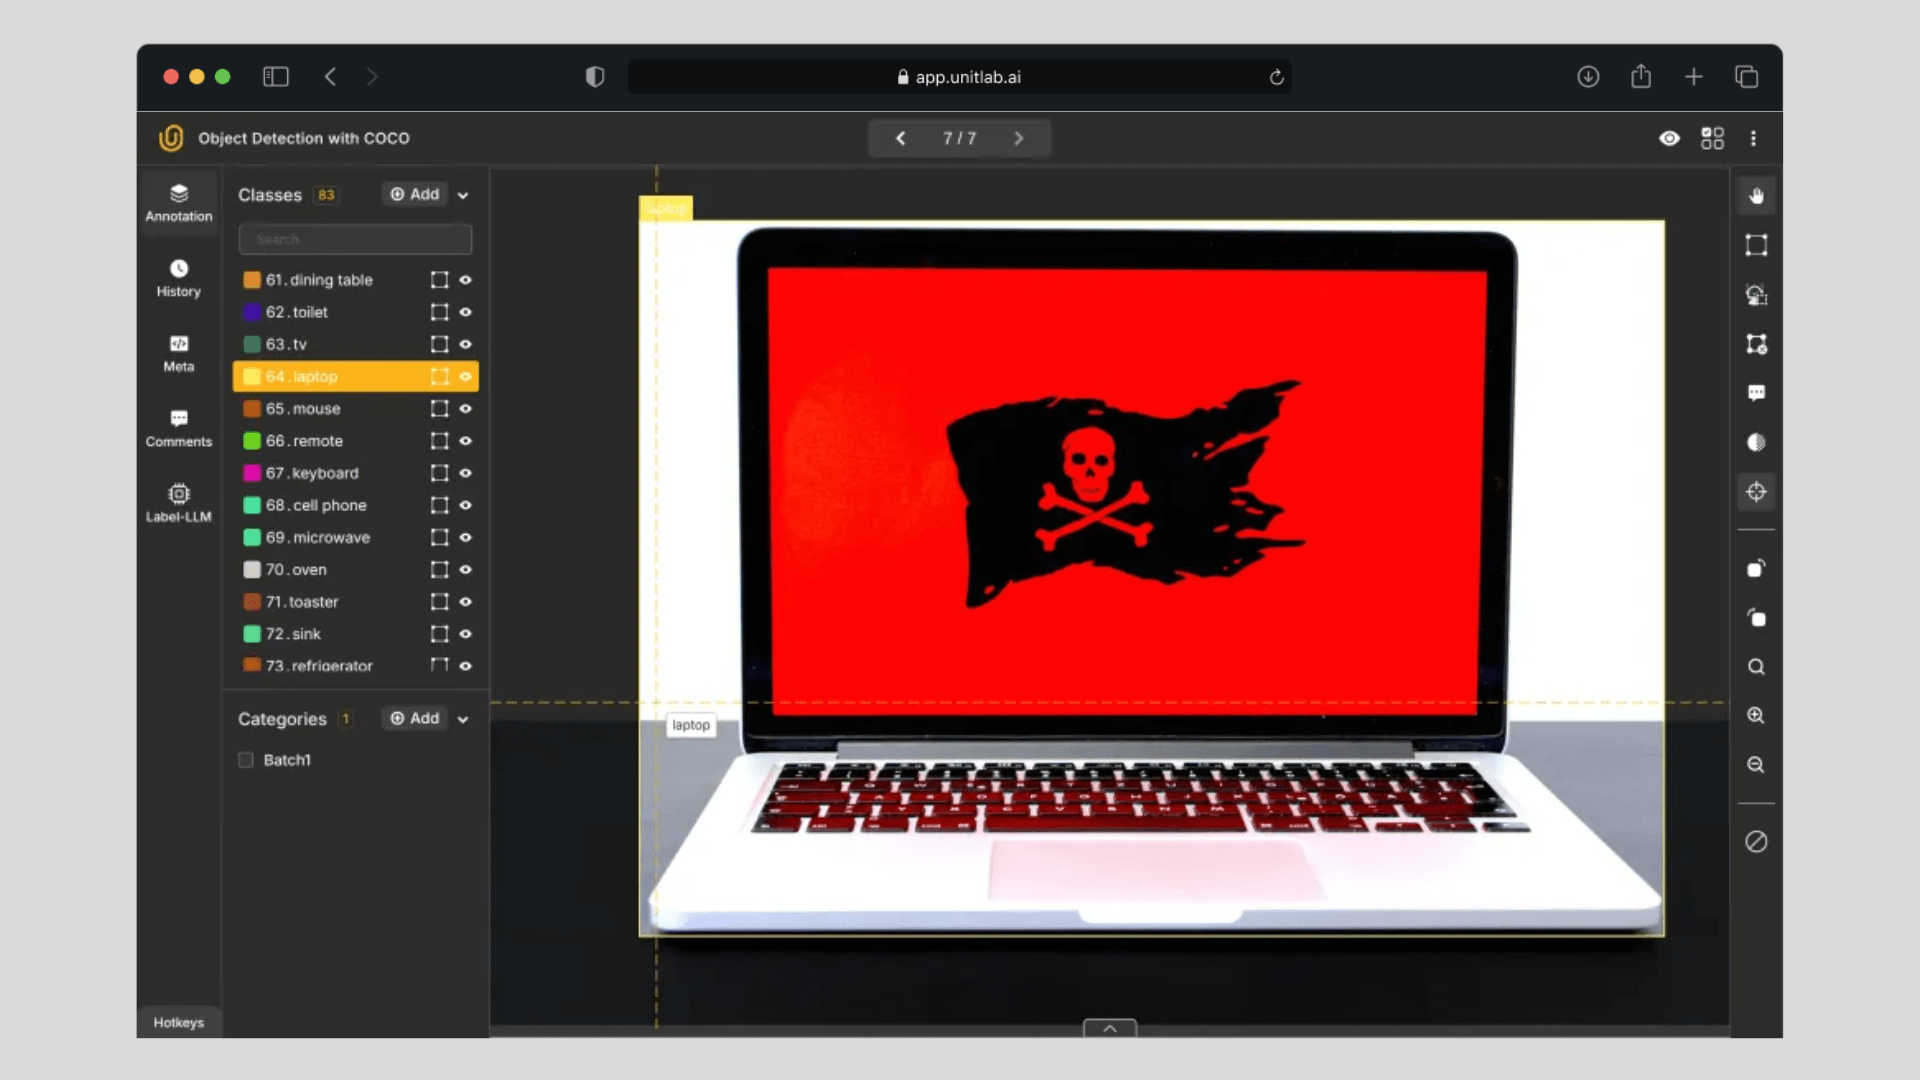Select the bounding box tool
This screenshot has height=1080, width=1920.
(1756, 245)
